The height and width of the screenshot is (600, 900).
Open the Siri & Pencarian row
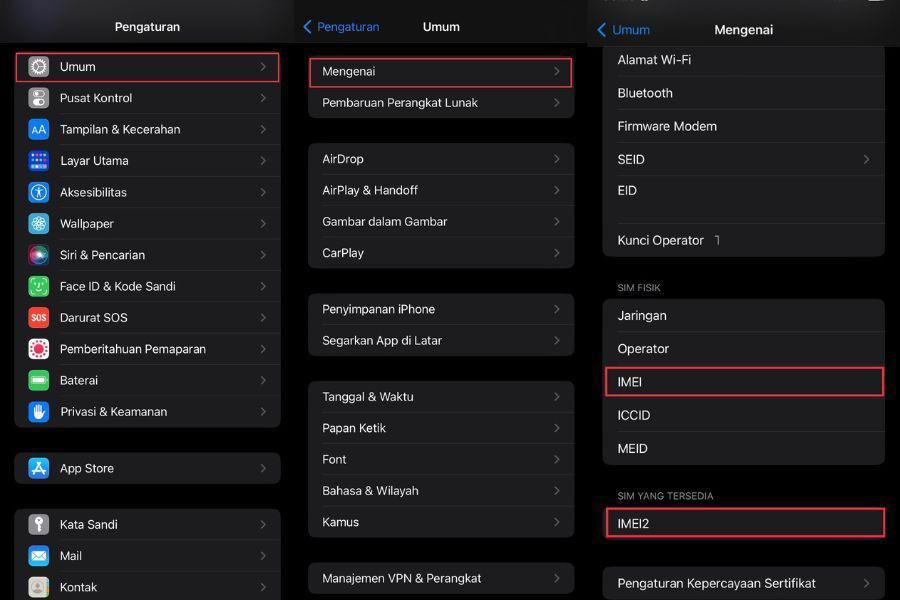(x=148, y=255)
